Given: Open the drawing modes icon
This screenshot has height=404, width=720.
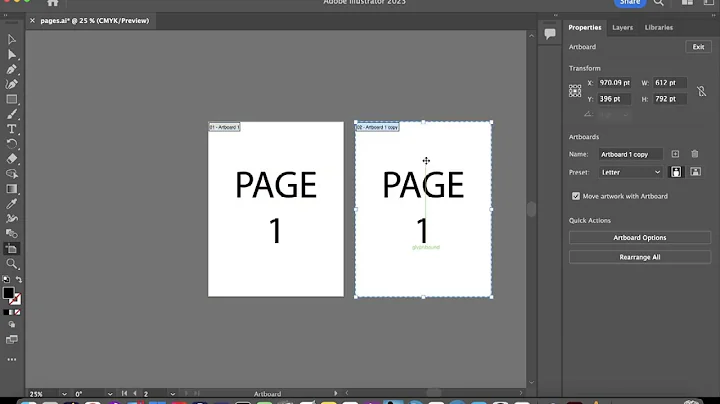Looking at the screenshot, I should [x=11, y=325].
